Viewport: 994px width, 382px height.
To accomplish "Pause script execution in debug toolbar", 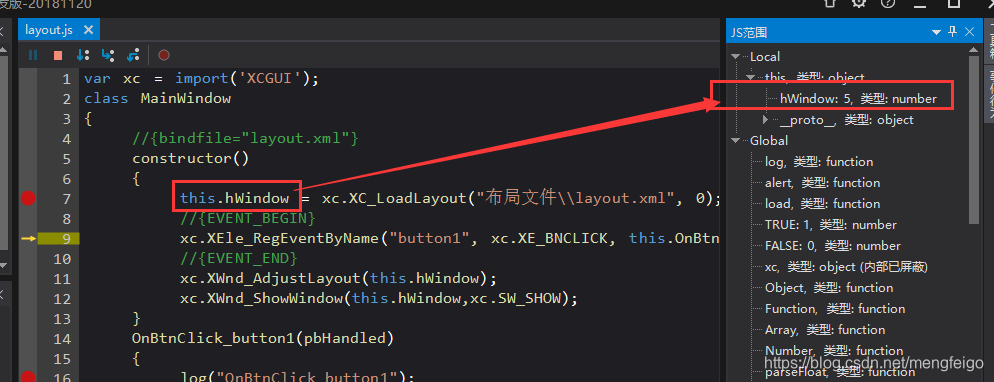I will click(33, 55).
